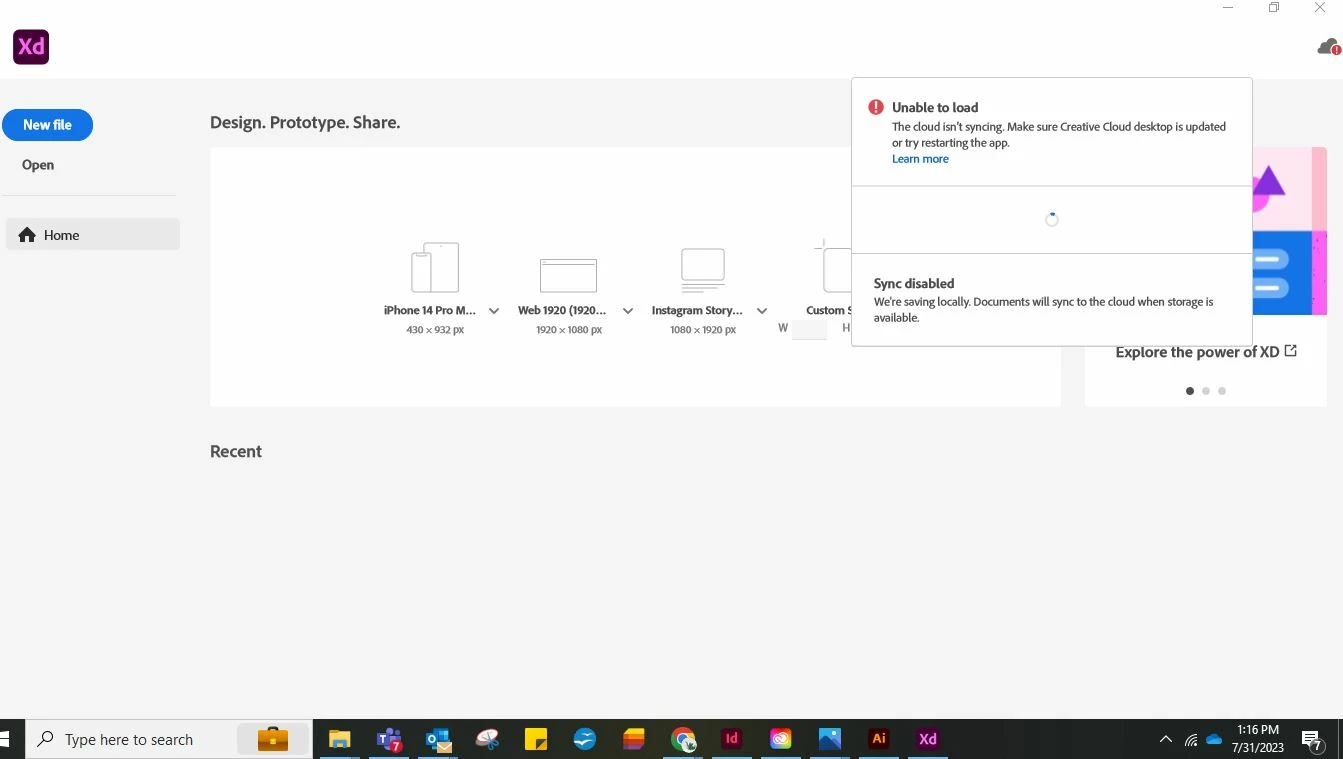The image size is (1343, 759).
Task: Open the Windows Start menu
Action: coord(5,739)
